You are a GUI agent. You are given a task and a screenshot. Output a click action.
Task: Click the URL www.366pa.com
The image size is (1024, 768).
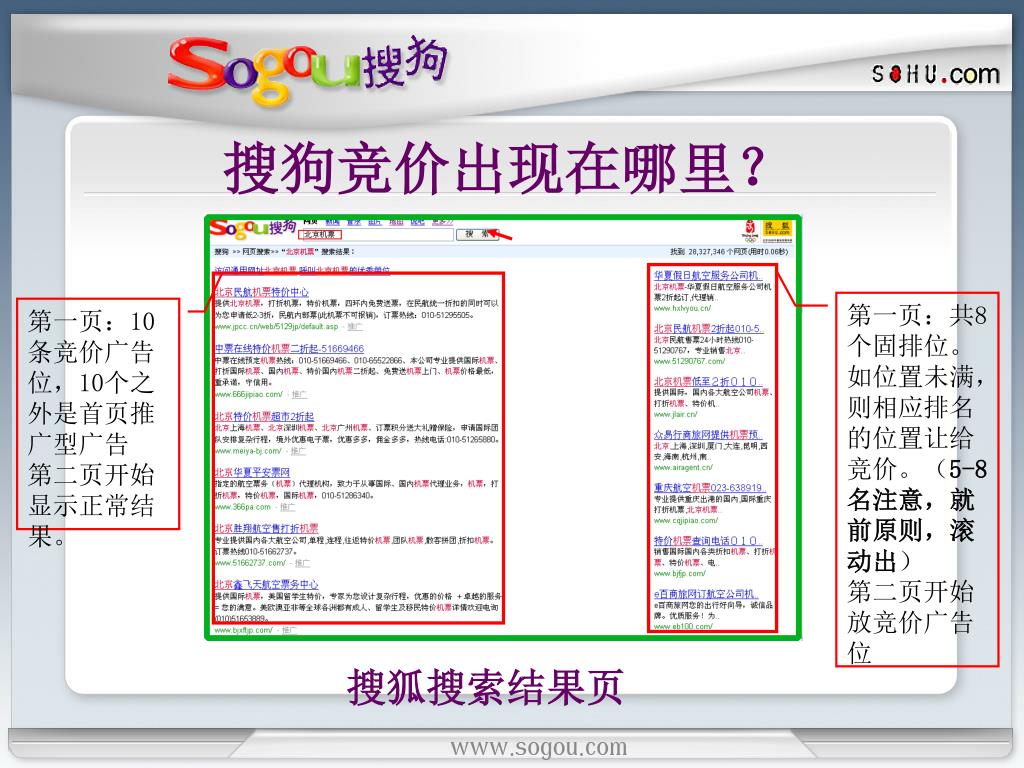pos(242,507)
